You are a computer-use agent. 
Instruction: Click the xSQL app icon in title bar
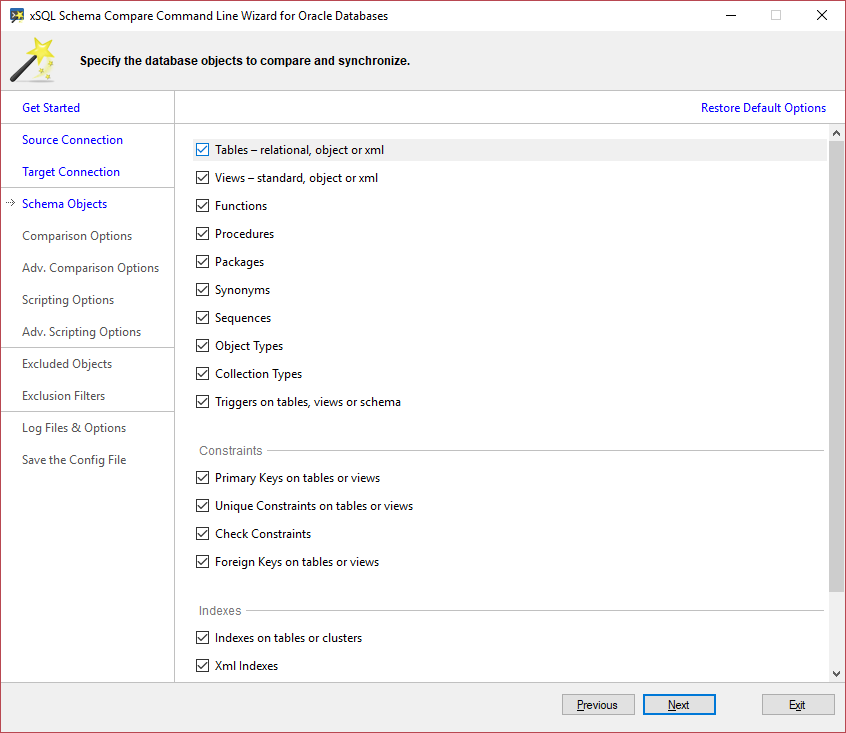17,15
